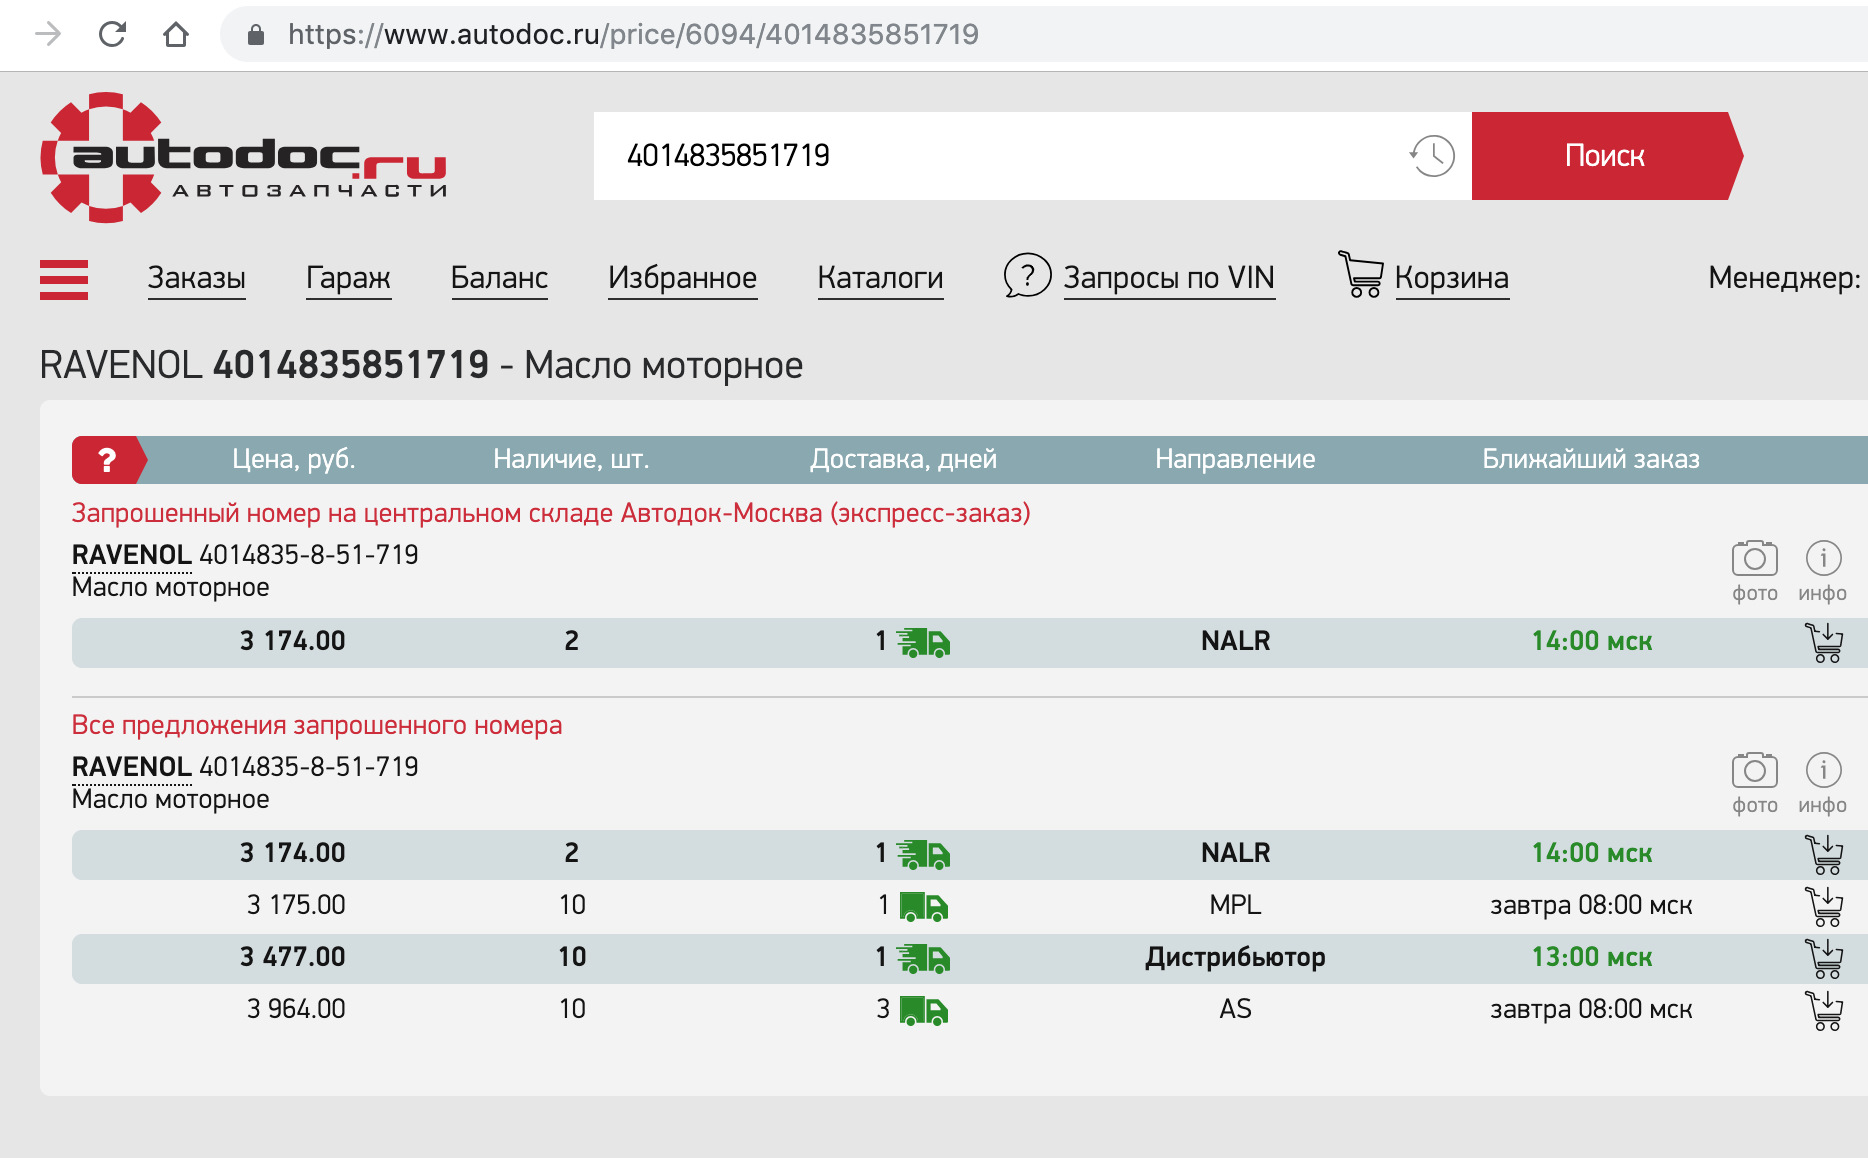Click the MPL direction cell
This screenshot has height=1158, width=1868.
(x=1235, y=905)
